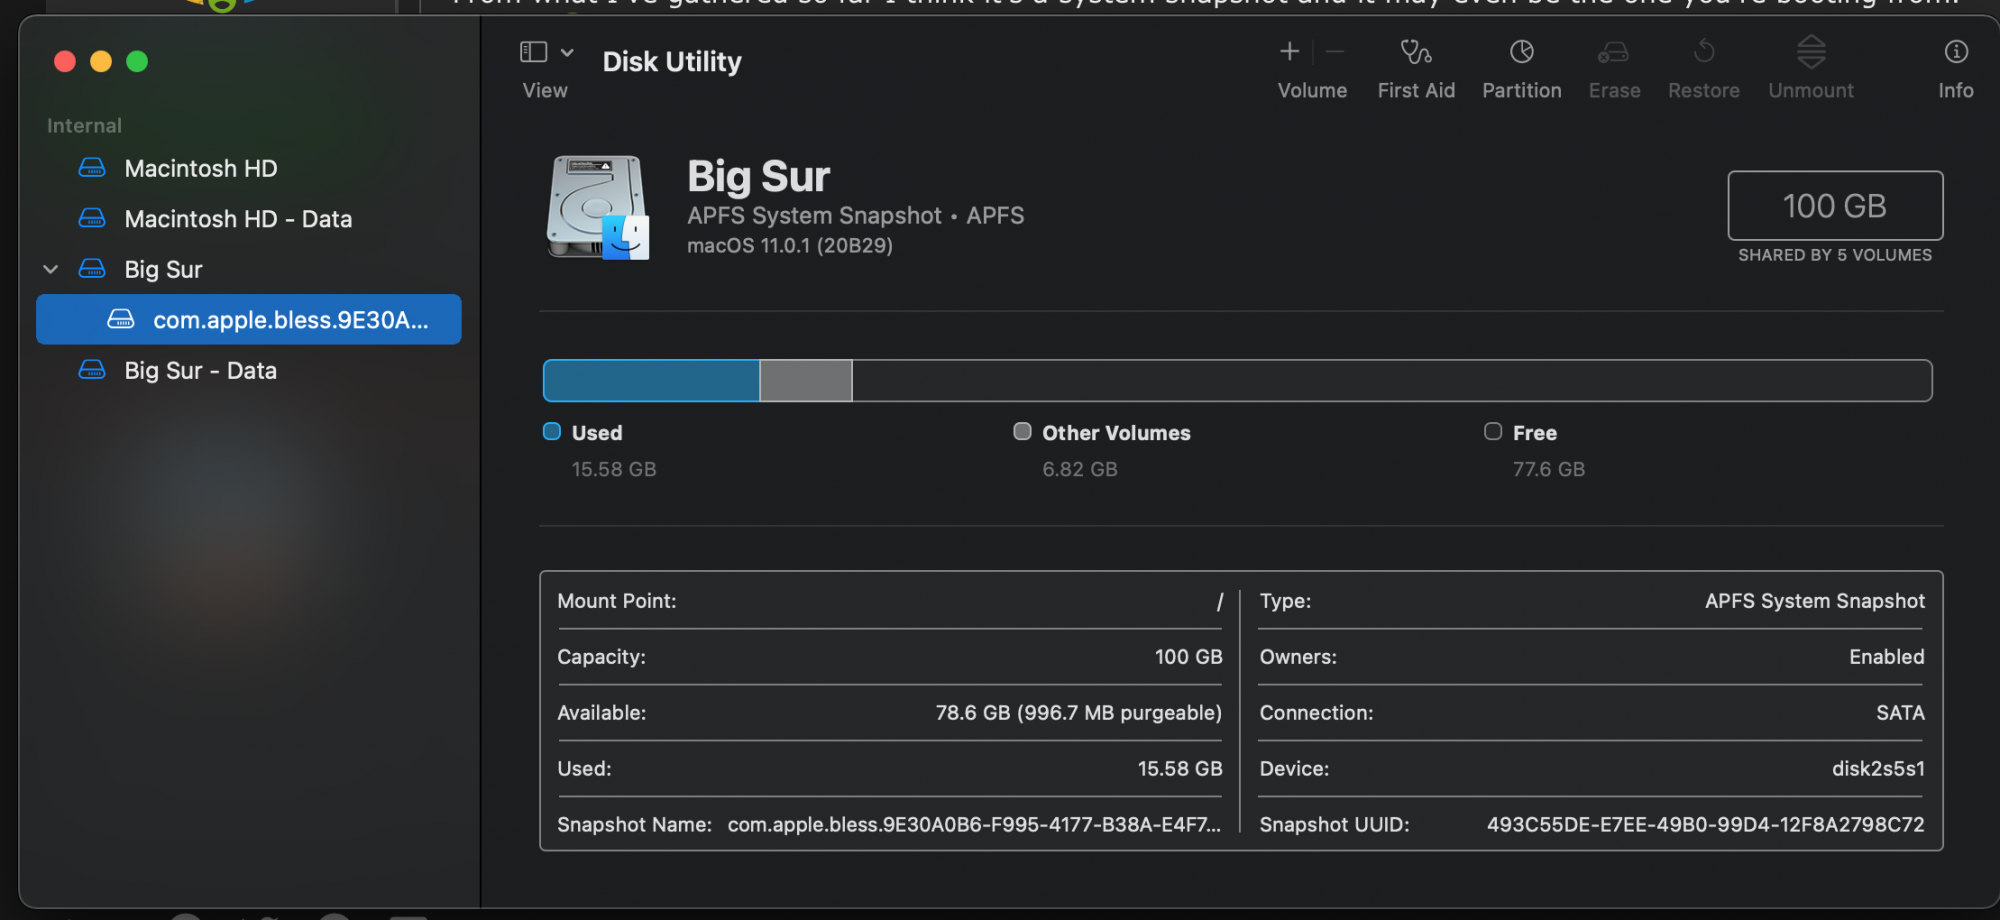Click the 6.82 GB Other Volumes value
The image size is (2000, 920).
pyautogui.click(x=1080, y=469)
